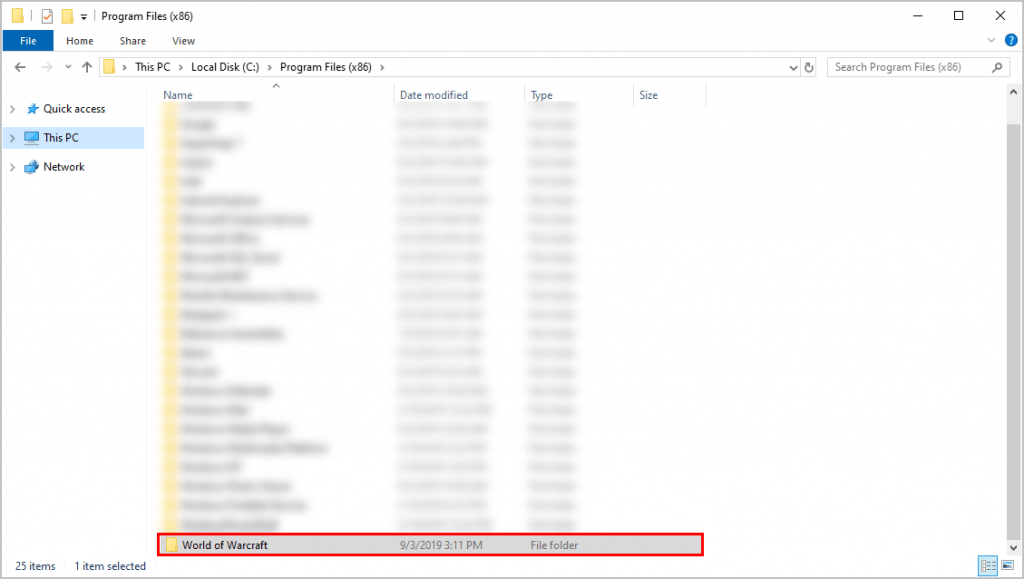
Task: Open Help with the blue question mark icon
Action: coord(1010,41)
